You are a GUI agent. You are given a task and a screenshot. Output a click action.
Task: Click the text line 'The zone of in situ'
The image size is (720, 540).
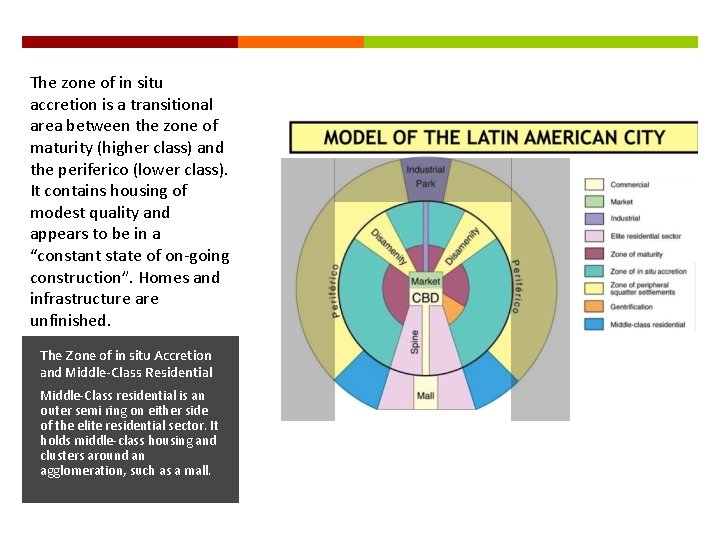(96, 83)
